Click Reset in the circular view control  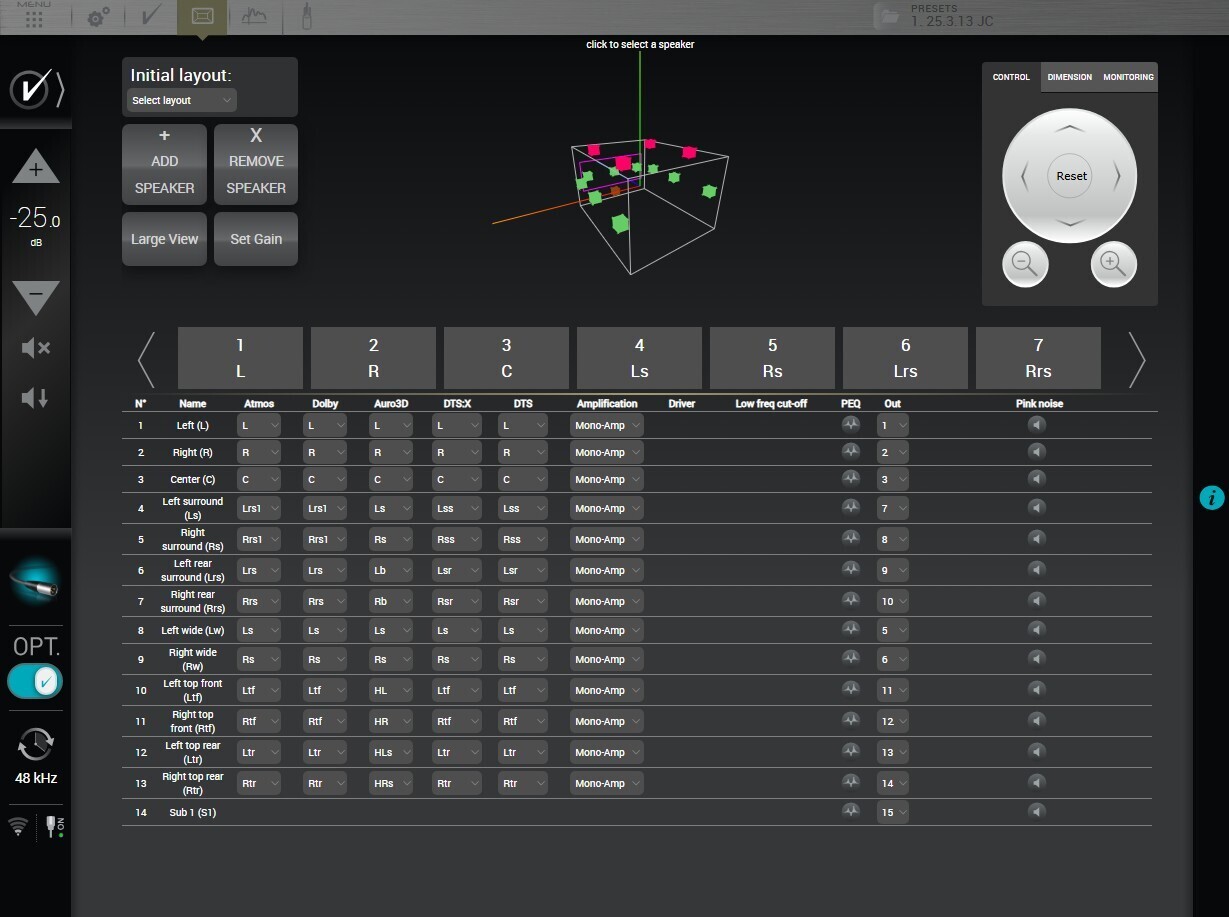point(1071,176)
